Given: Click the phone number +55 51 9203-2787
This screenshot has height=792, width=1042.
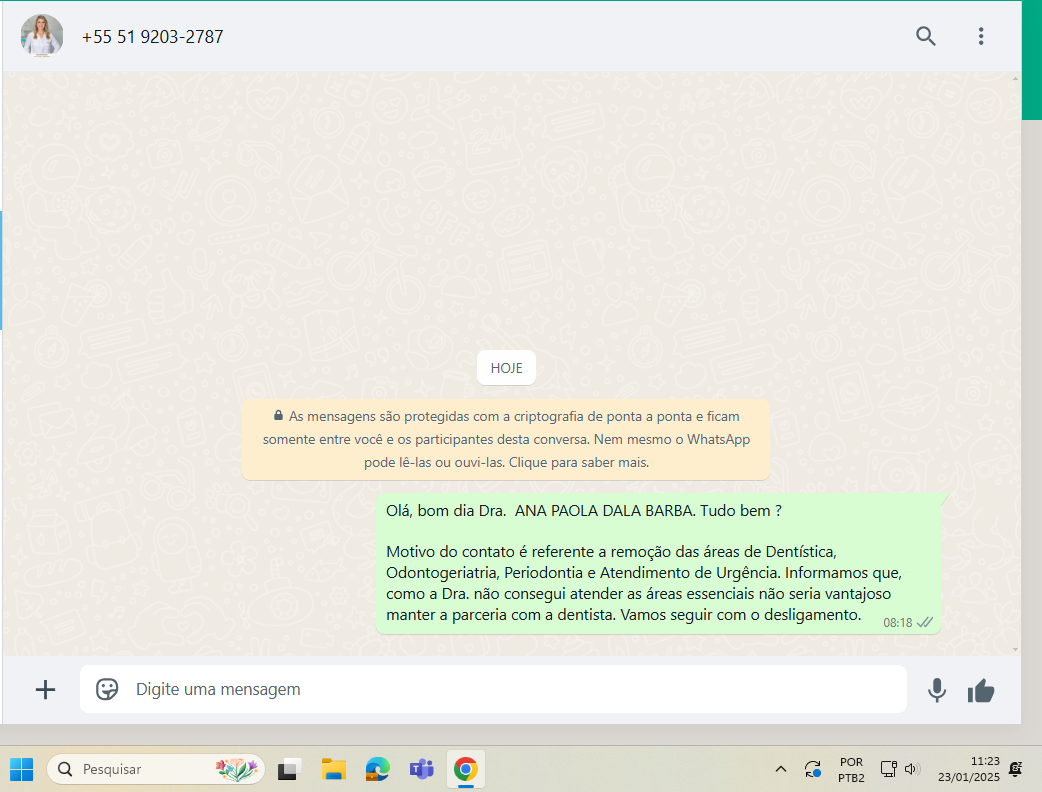Looking at the screenshot, I should tap(152, 37).
